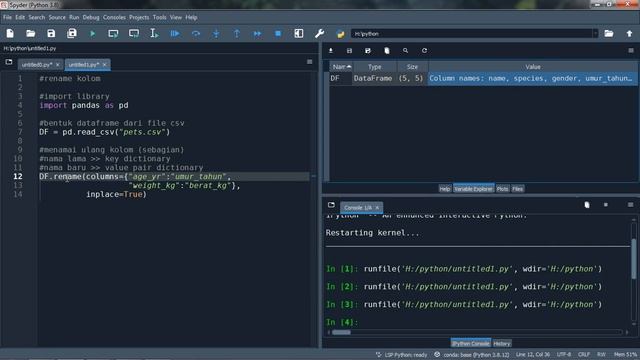Open the Consoles menu
This screenshot has width=640, height=360.
114,17
